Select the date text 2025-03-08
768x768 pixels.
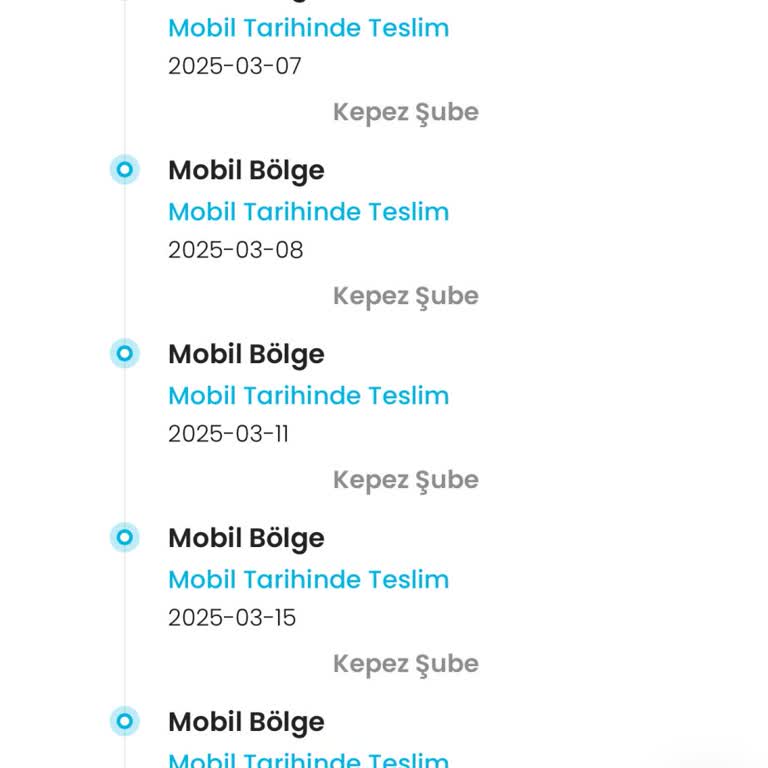(x=235, y=250)
